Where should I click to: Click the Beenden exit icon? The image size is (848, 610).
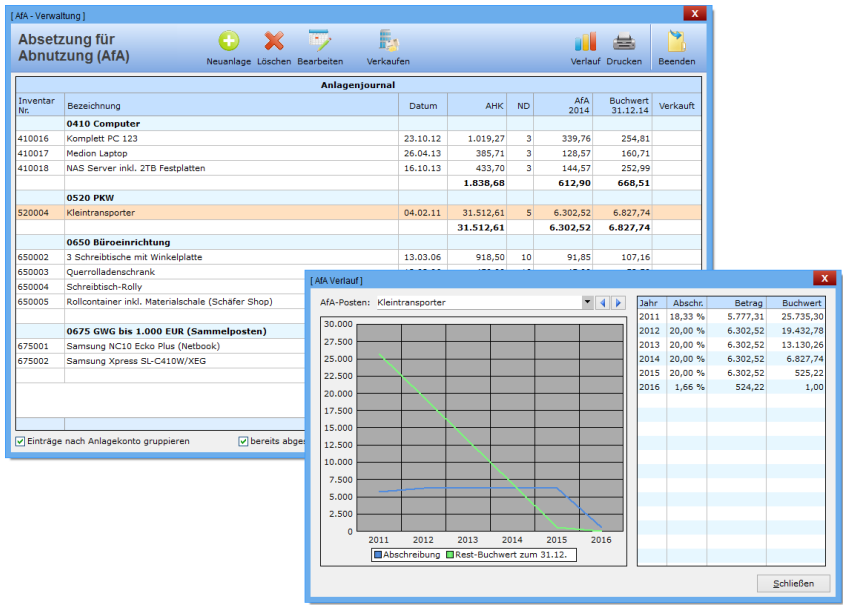[x=676, y=42]
